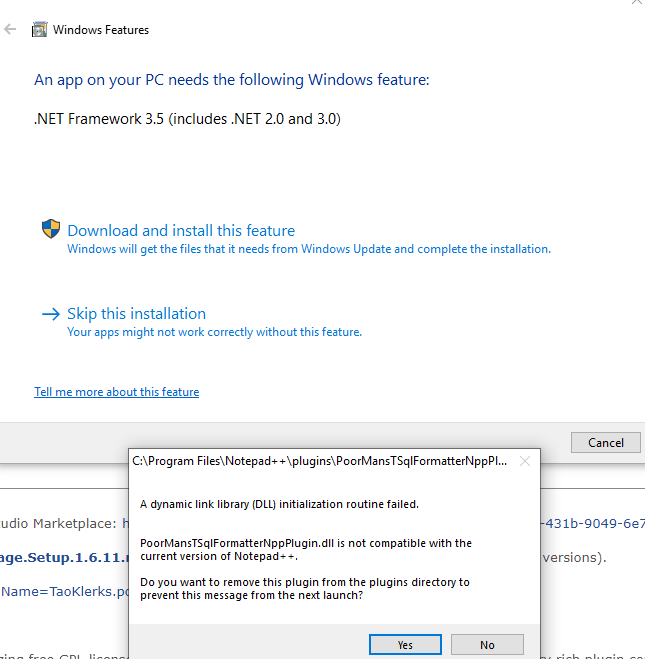Click 'Name=TaoKlerks.po' link in background page

(65, 591)
